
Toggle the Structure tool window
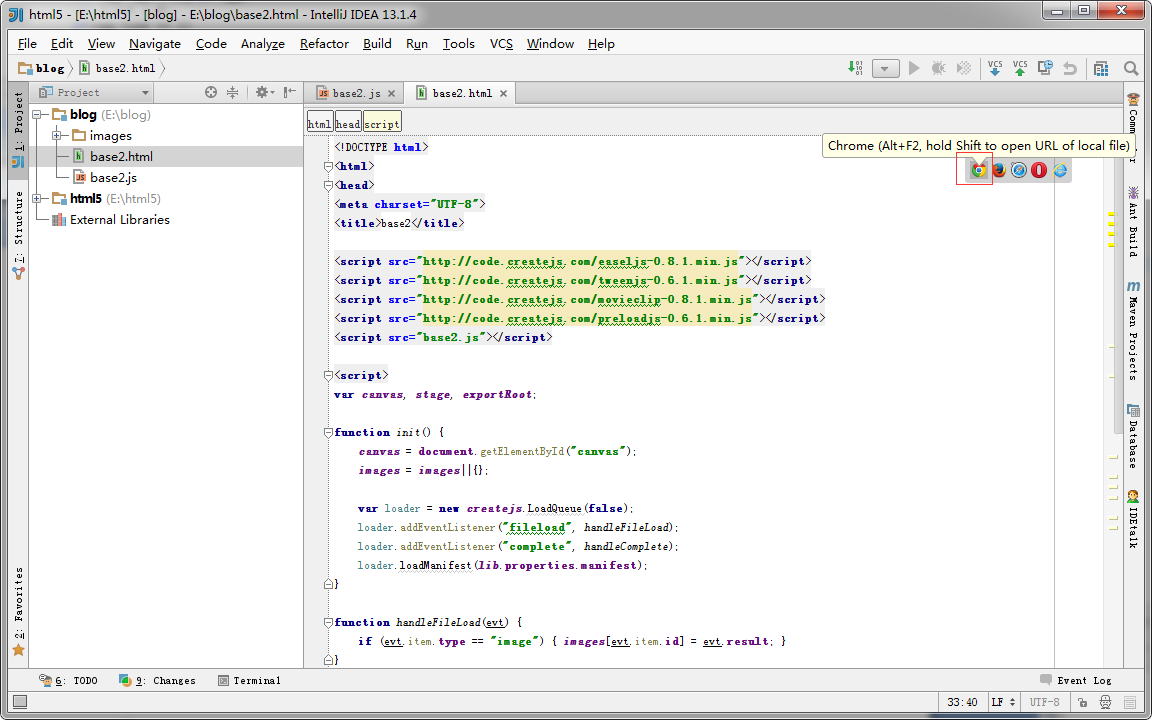pos(18,233)
